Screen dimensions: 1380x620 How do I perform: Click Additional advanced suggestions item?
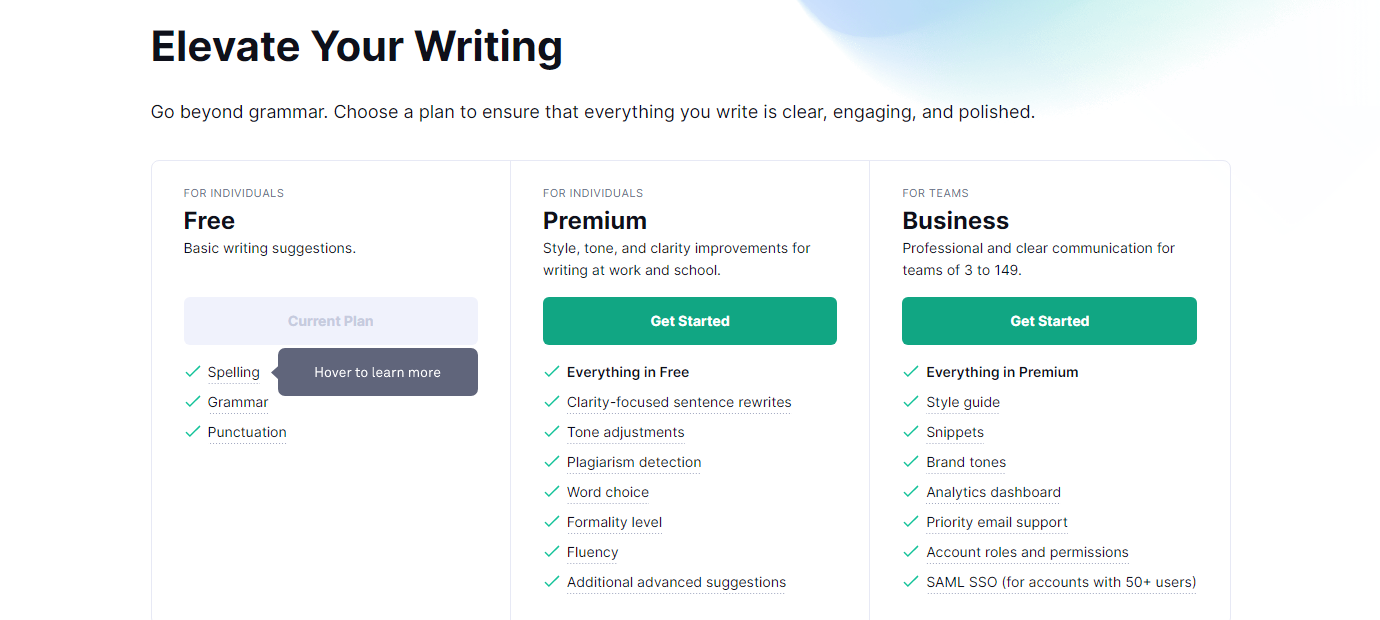click(x=676, y=582)
